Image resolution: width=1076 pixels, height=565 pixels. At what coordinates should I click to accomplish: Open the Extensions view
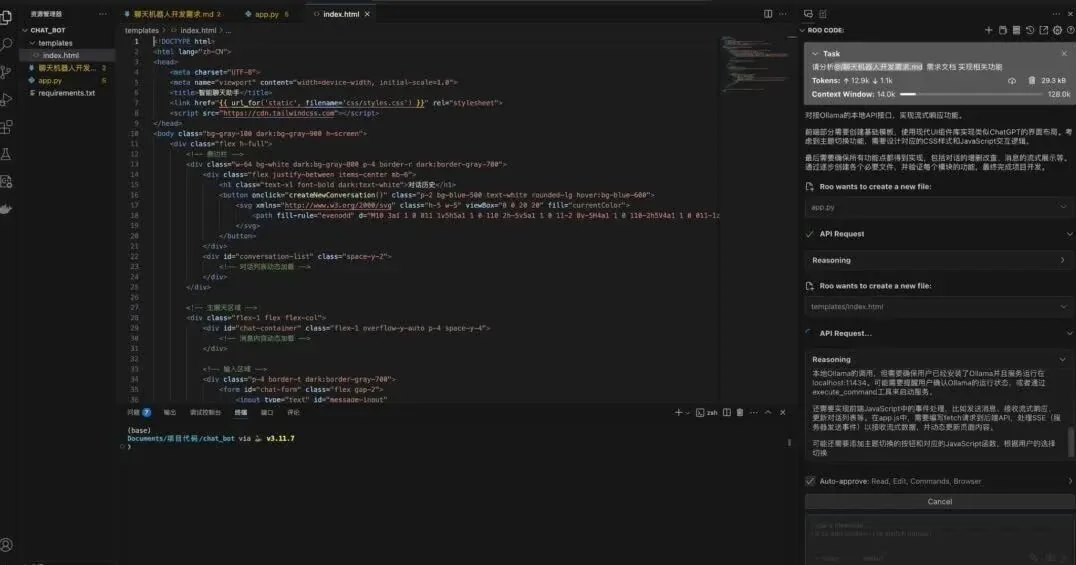[6, 127]
